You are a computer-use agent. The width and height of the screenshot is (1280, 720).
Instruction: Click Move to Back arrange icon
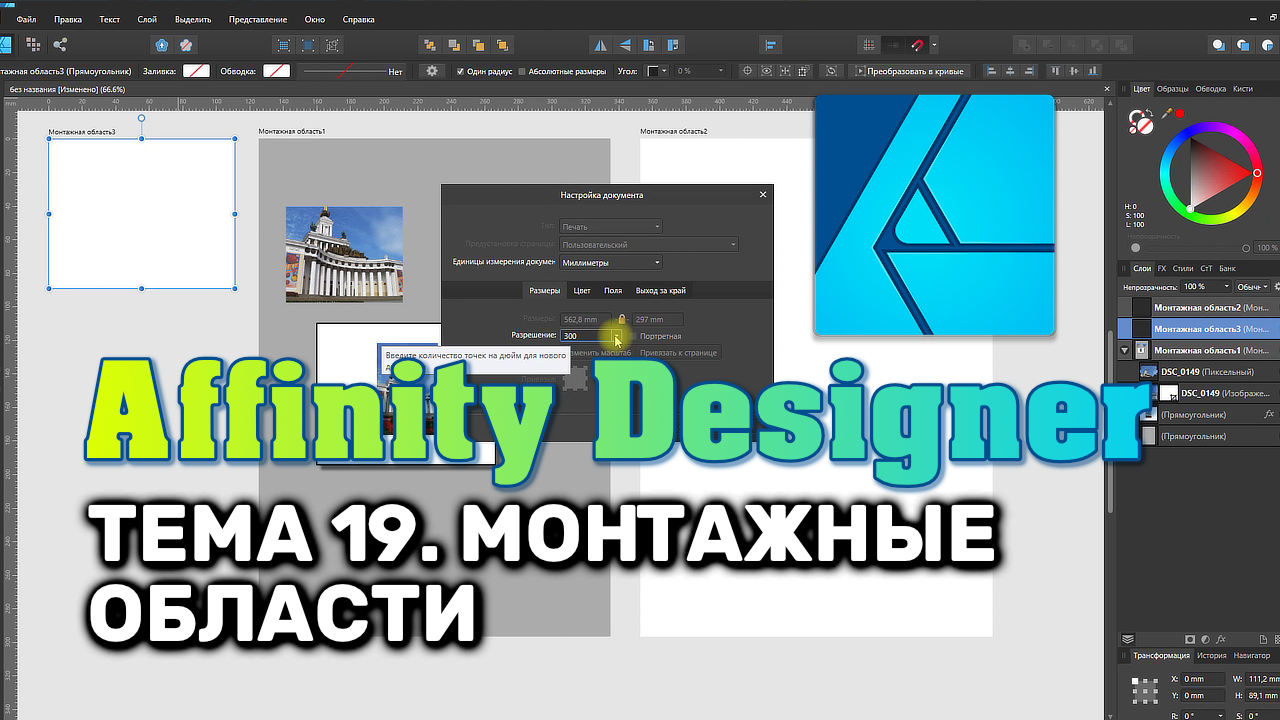(430, 45)
